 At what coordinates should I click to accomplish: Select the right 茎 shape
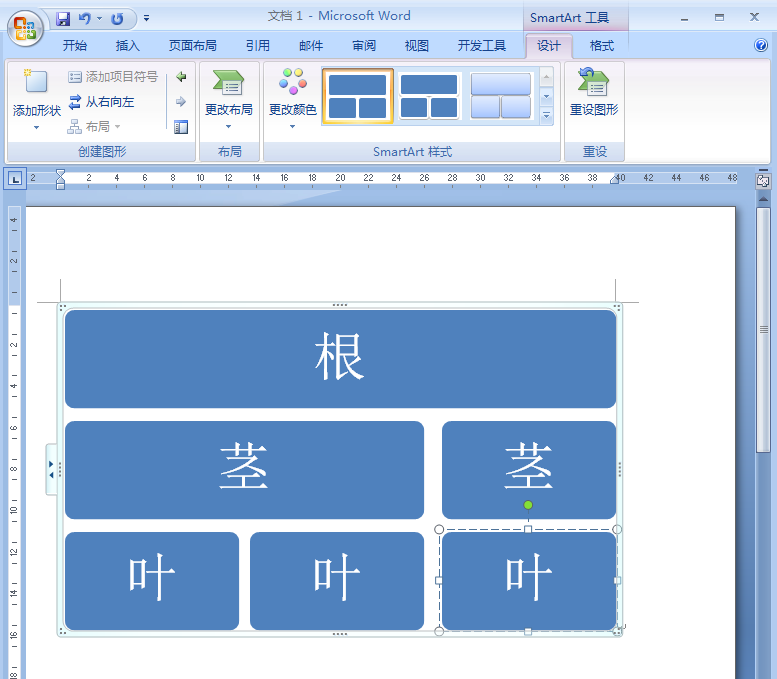click(529, 470)
